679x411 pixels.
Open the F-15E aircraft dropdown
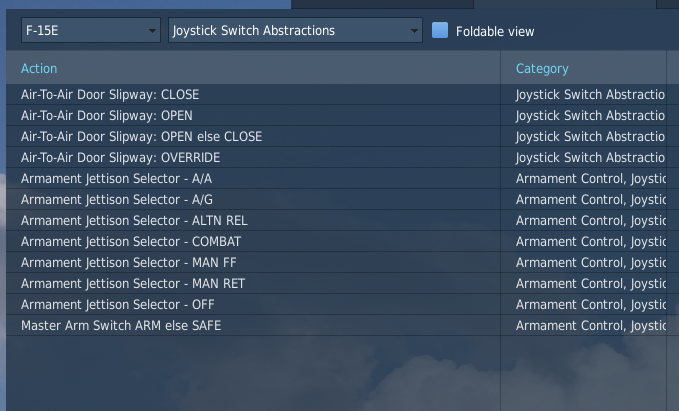(91, 30)
